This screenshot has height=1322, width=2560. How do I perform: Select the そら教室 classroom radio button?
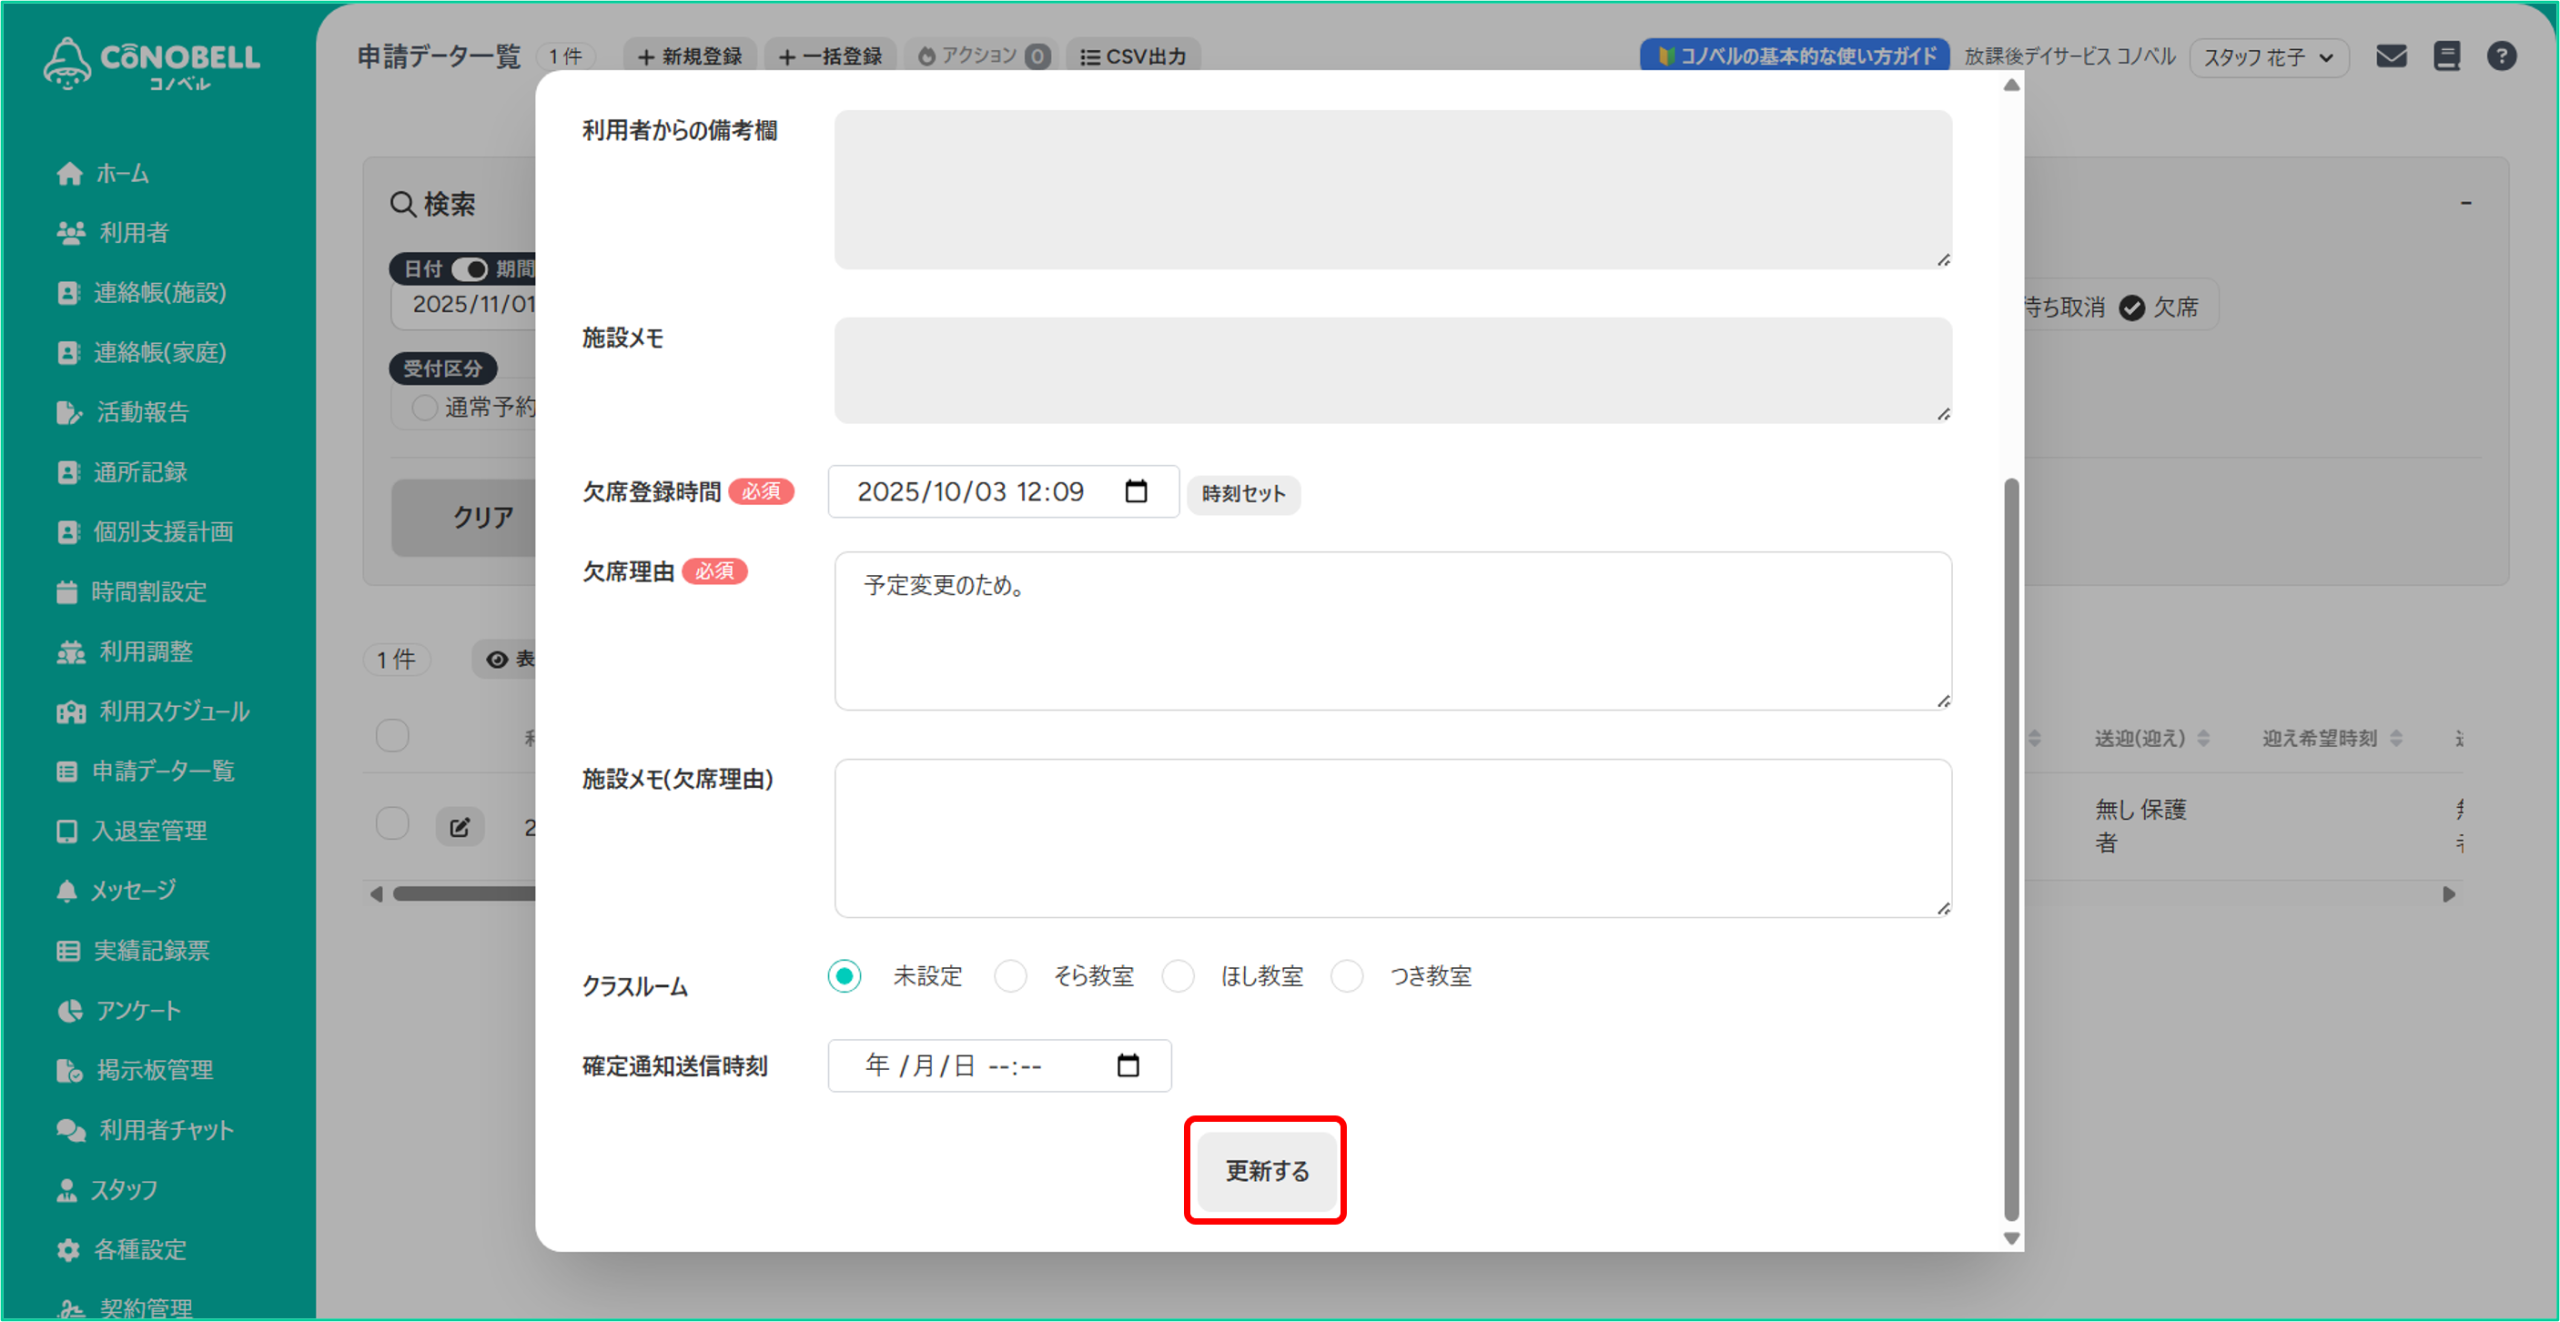click(1011, 975)
